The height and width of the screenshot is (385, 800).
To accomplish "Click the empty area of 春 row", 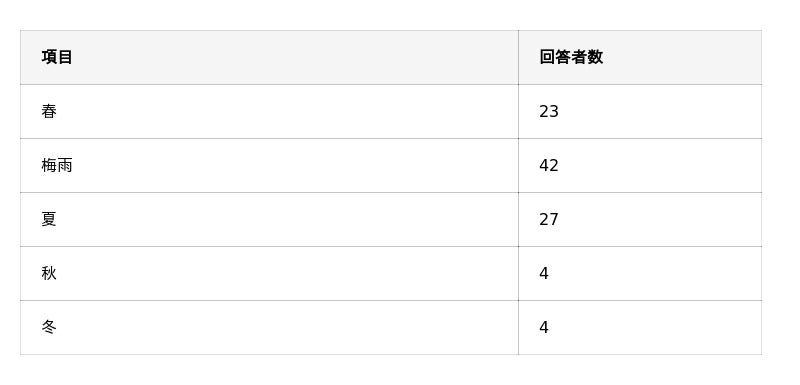I will 286,111.
